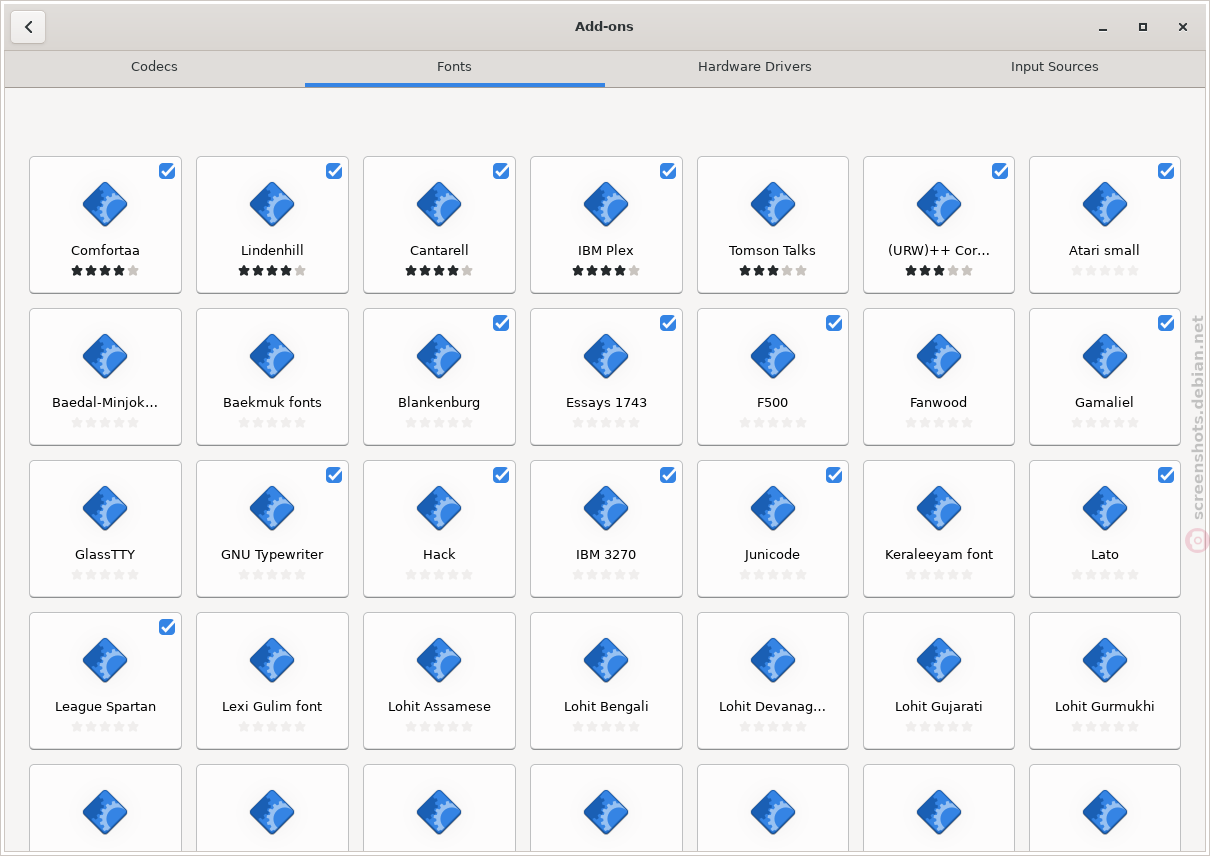Screen dimensions: 1210x856
Task: Click the IBM Plex star rating
Action: [x=606, y=271]
